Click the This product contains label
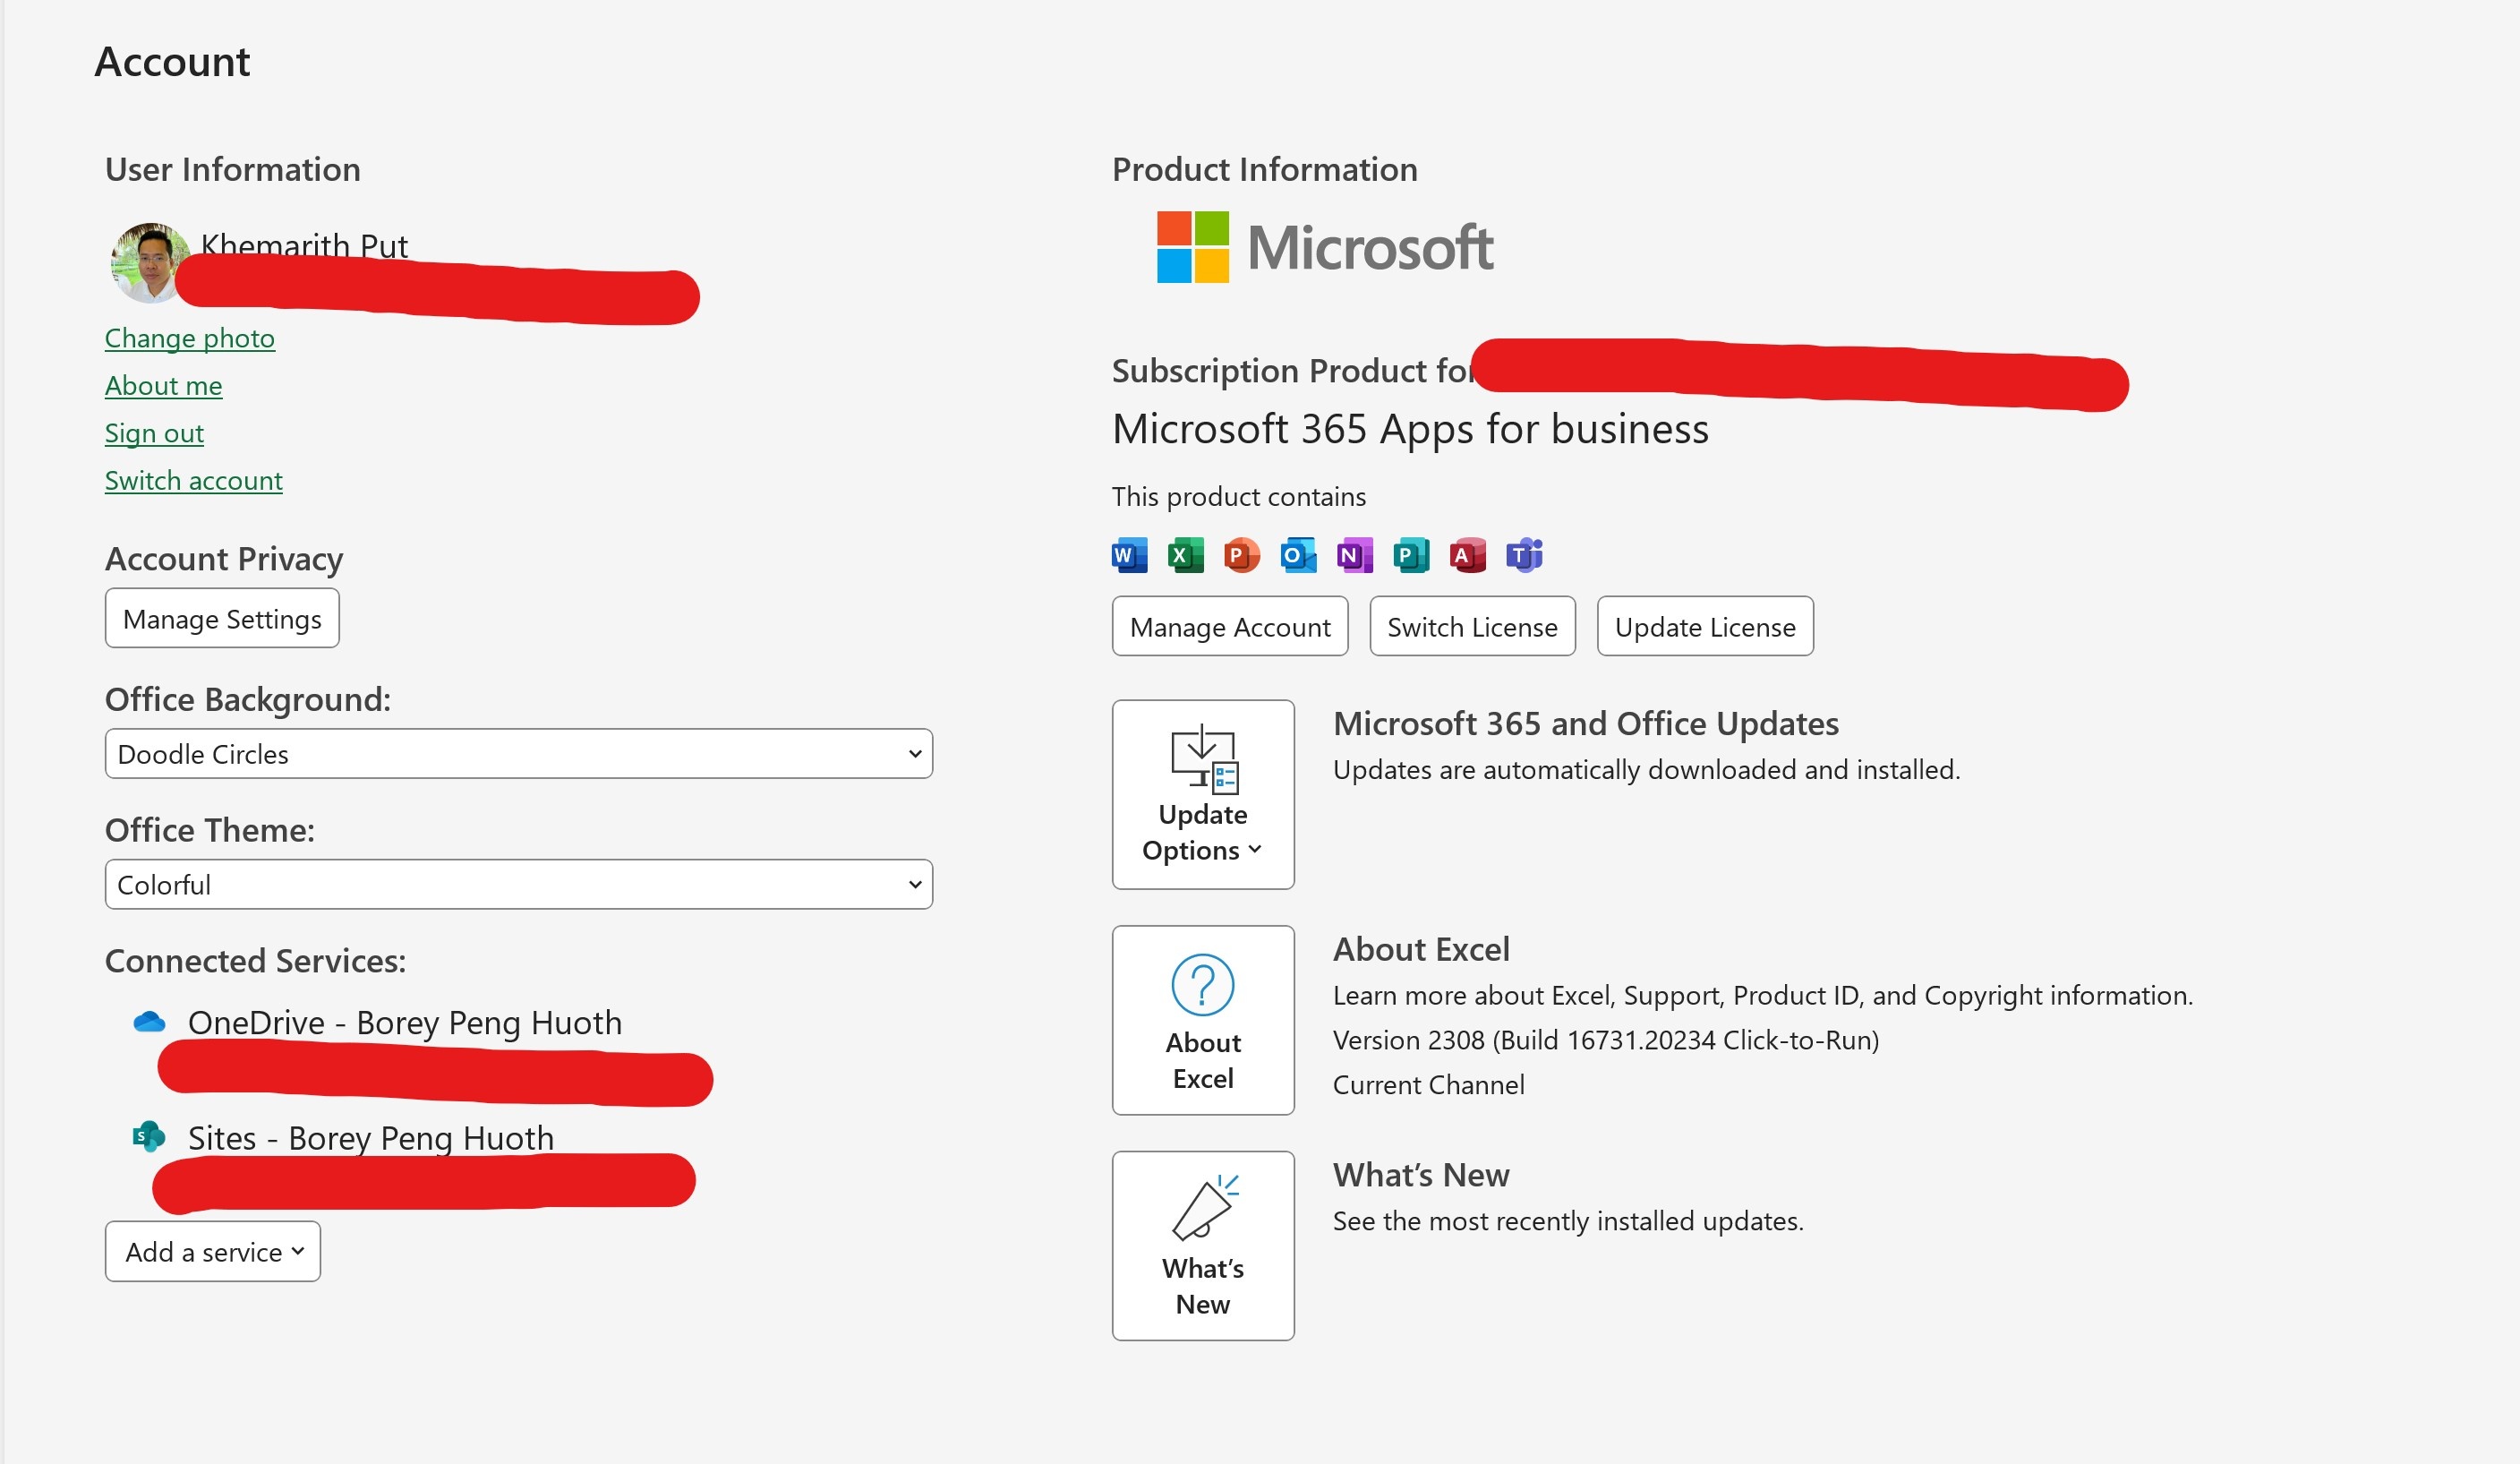The image size is (2520, 1464). click(1239, 497)
